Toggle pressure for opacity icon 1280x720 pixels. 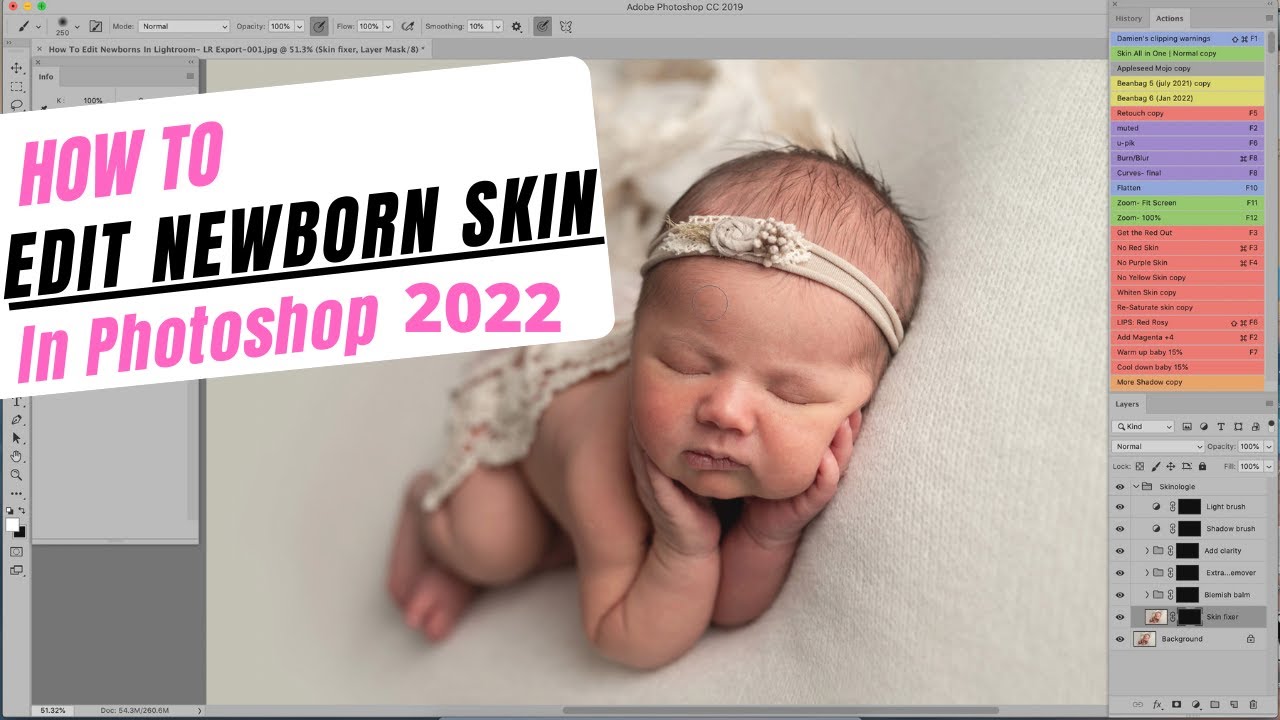319,26
